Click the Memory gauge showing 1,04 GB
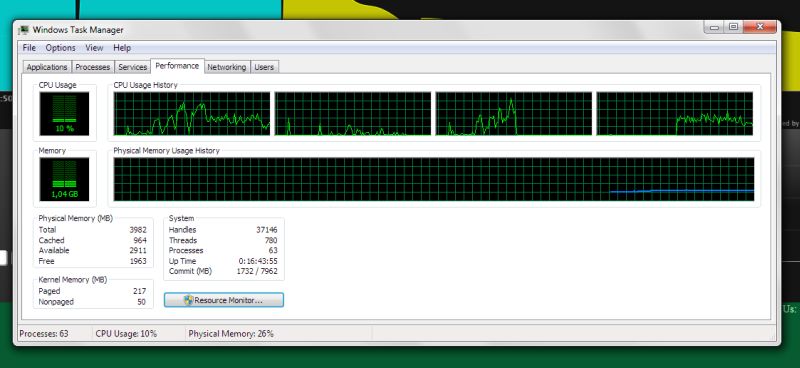Viewport: 800px width, 368px height. pos(64,179)
